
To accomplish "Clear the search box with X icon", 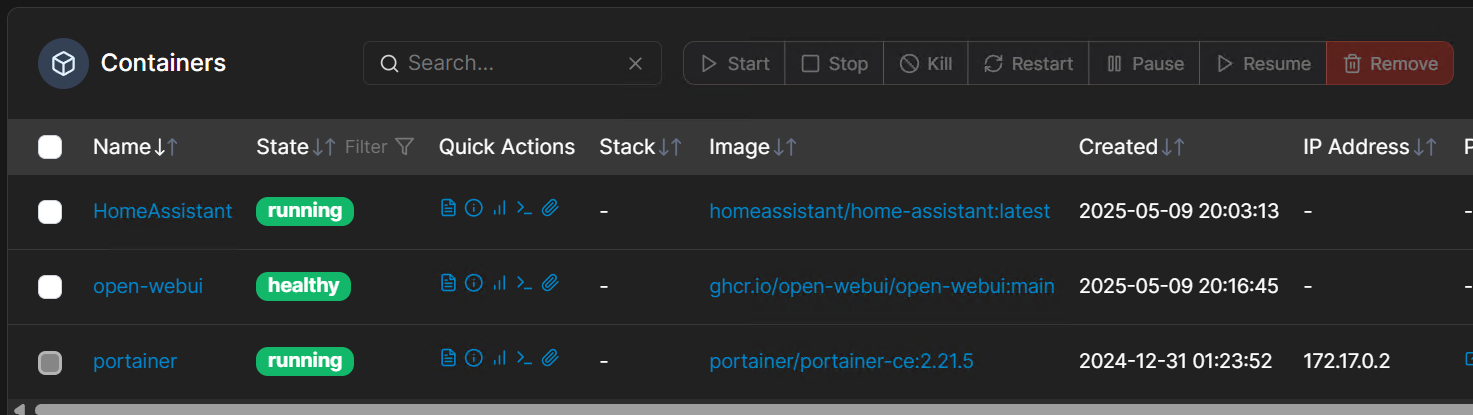I will click(x=635, y=64).
